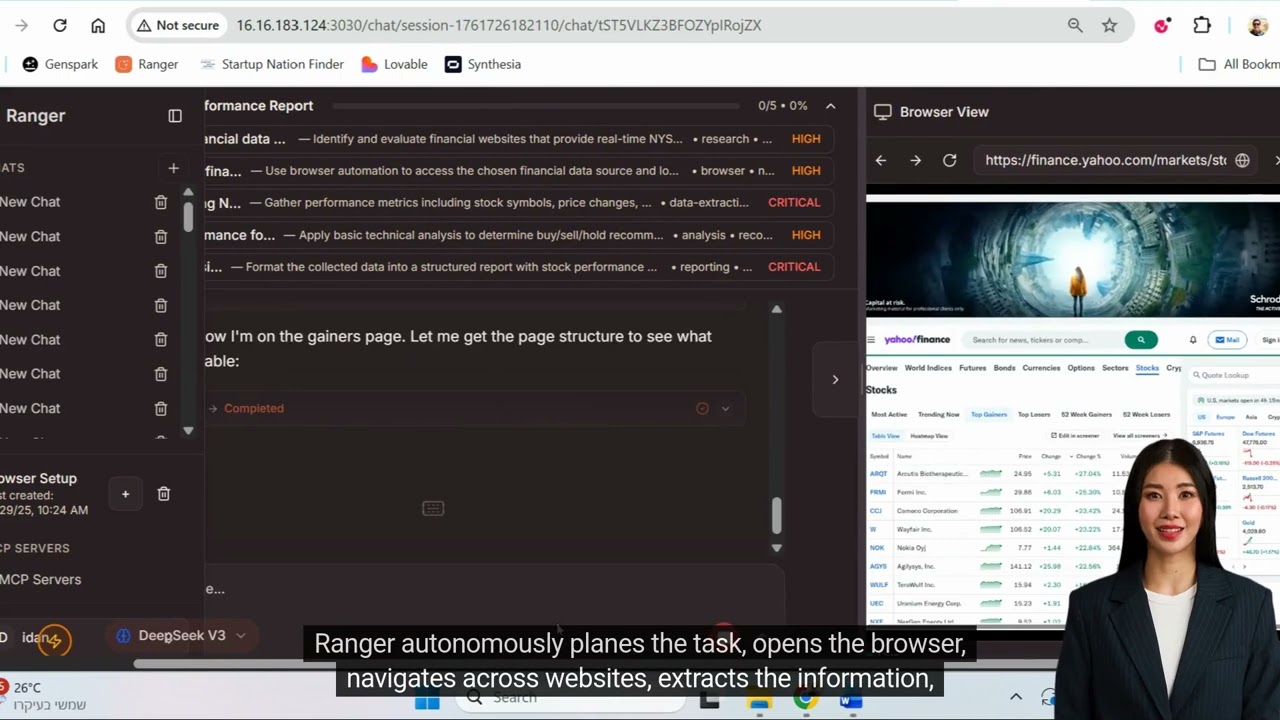Go back in the Browser View panel
The image size is (1280, 720).
pyautogui.click(x=881, y=160)
